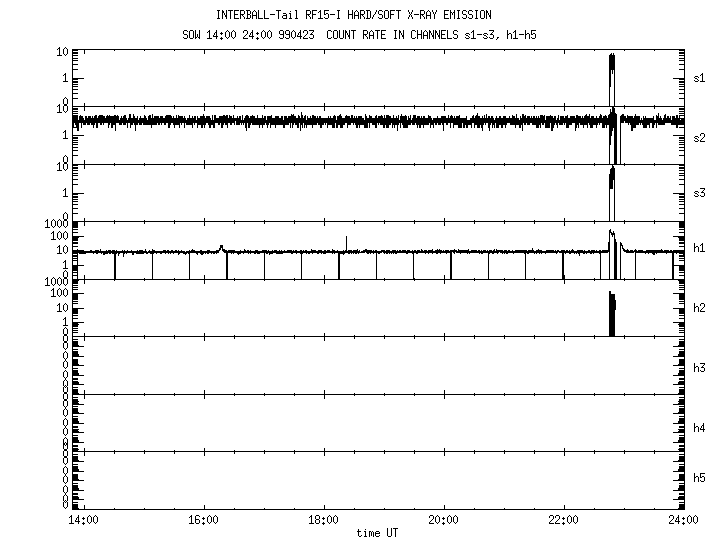Viewport: 720px width, 550px height.
Task: Click the 16:00 time axis tick label
Action: 203,520
